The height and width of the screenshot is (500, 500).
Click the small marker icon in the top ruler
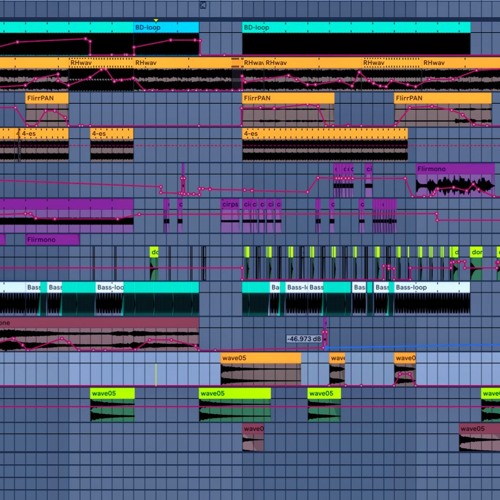point(203,5)
